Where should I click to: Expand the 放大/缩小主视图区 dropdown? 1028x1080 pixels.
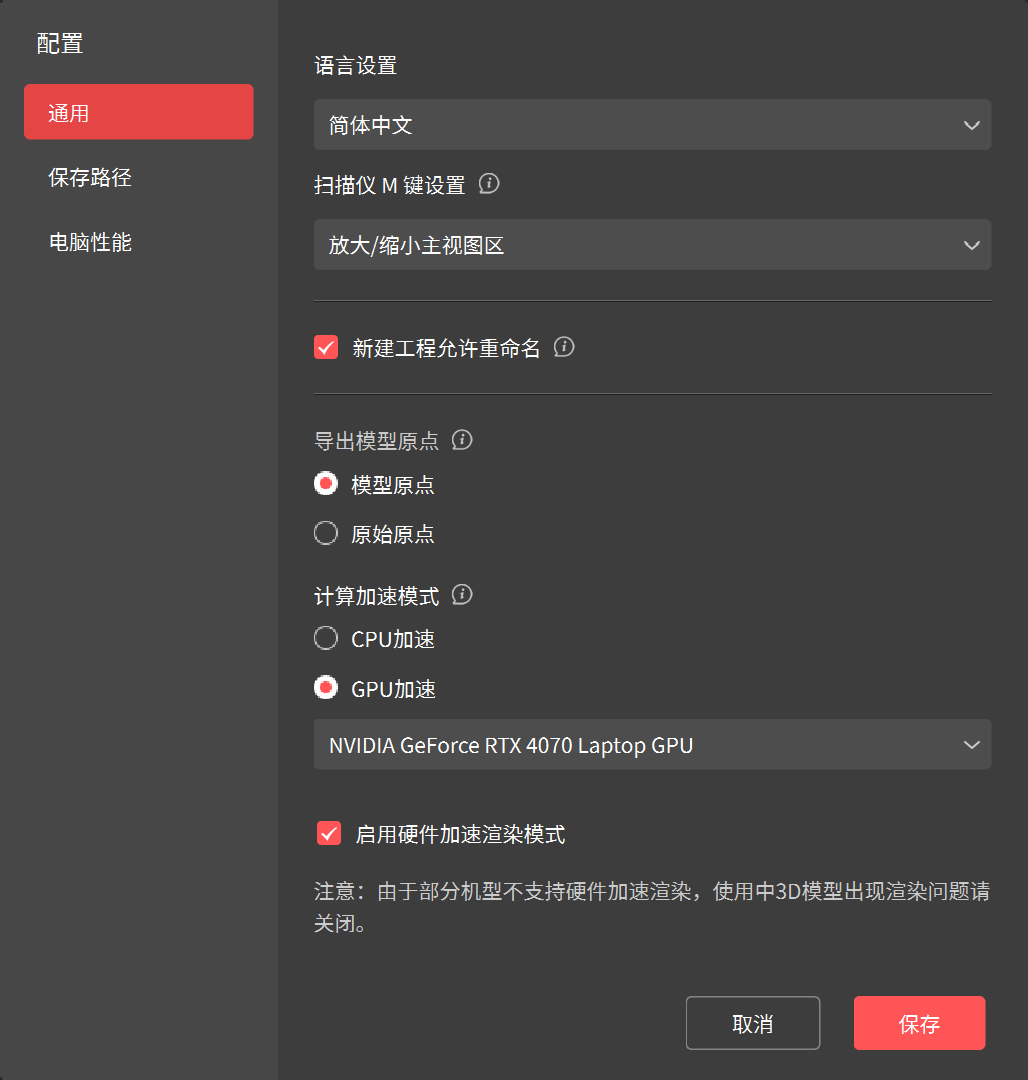[652, 245]
